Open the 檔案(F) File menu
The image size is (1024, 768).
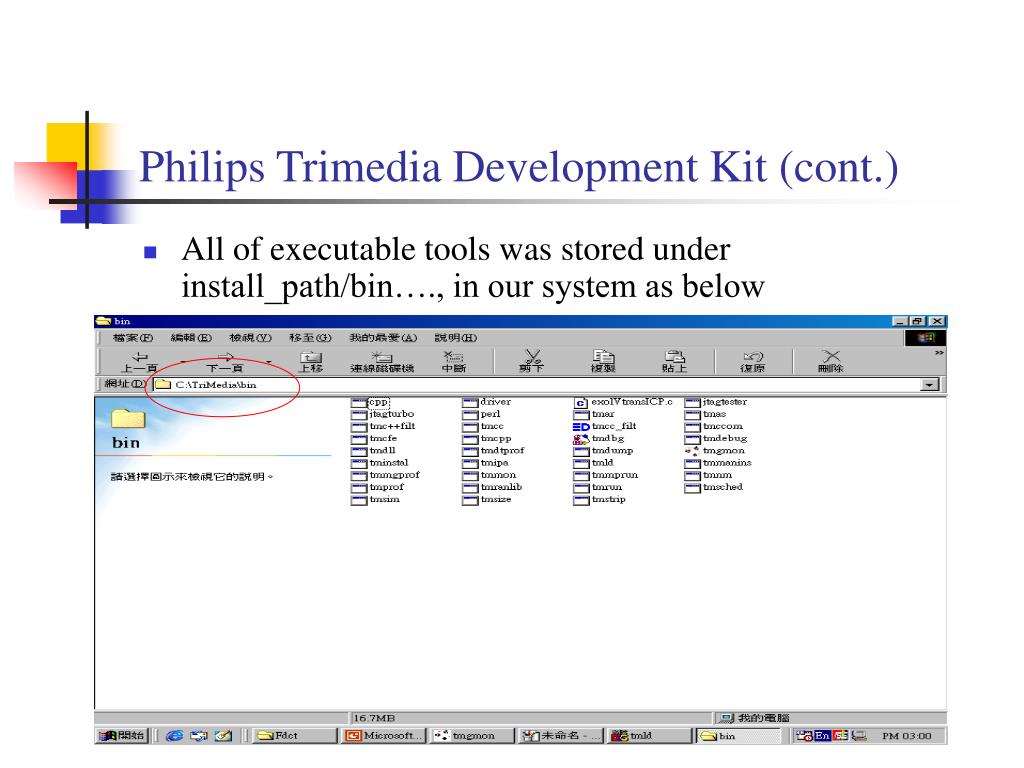(133, 338)
